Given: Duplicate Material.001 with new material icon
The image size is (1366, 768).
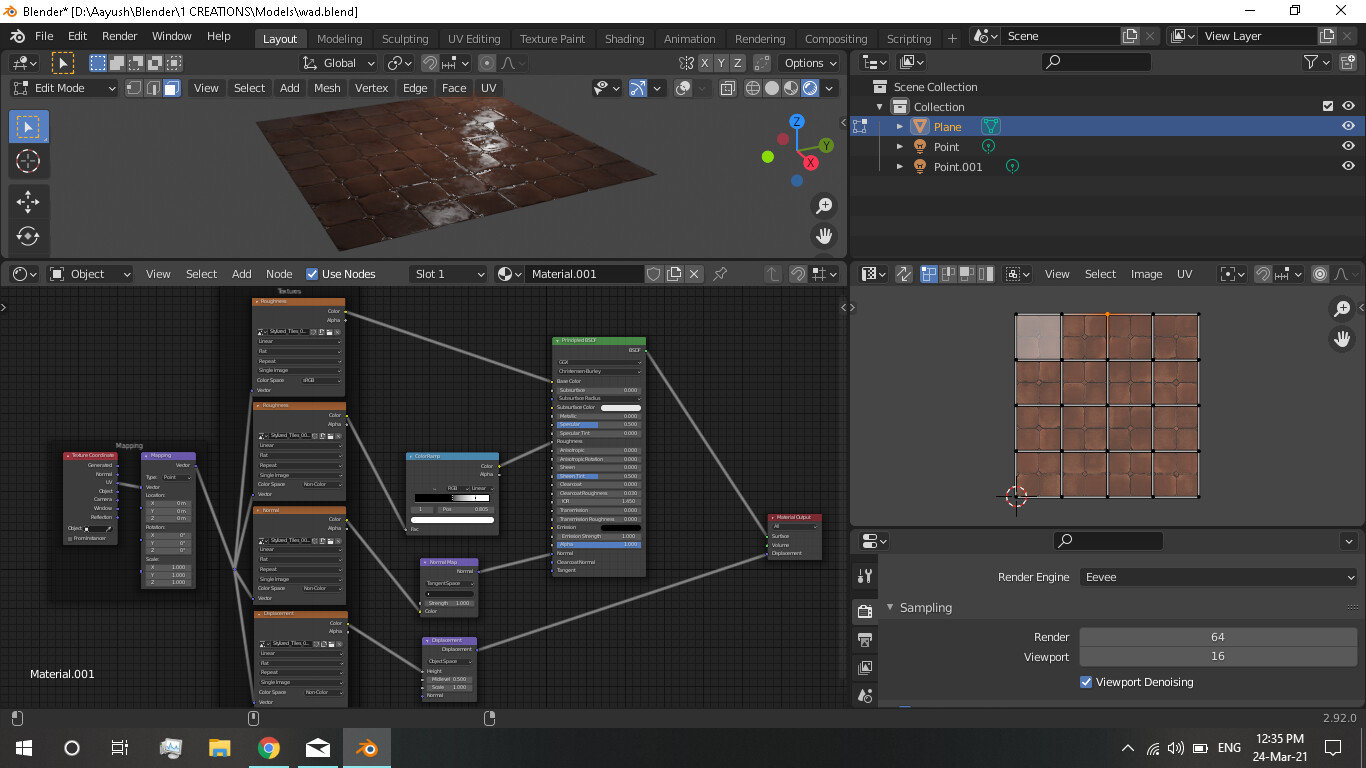Looking at the screenshot, I should tap(674, 274).
